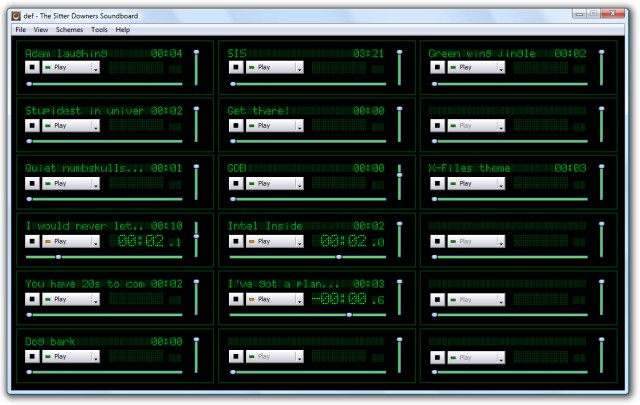This screenshot has width=640, height=405.
Task: Stop the Dog bark sound
Action: click(32, 356)
